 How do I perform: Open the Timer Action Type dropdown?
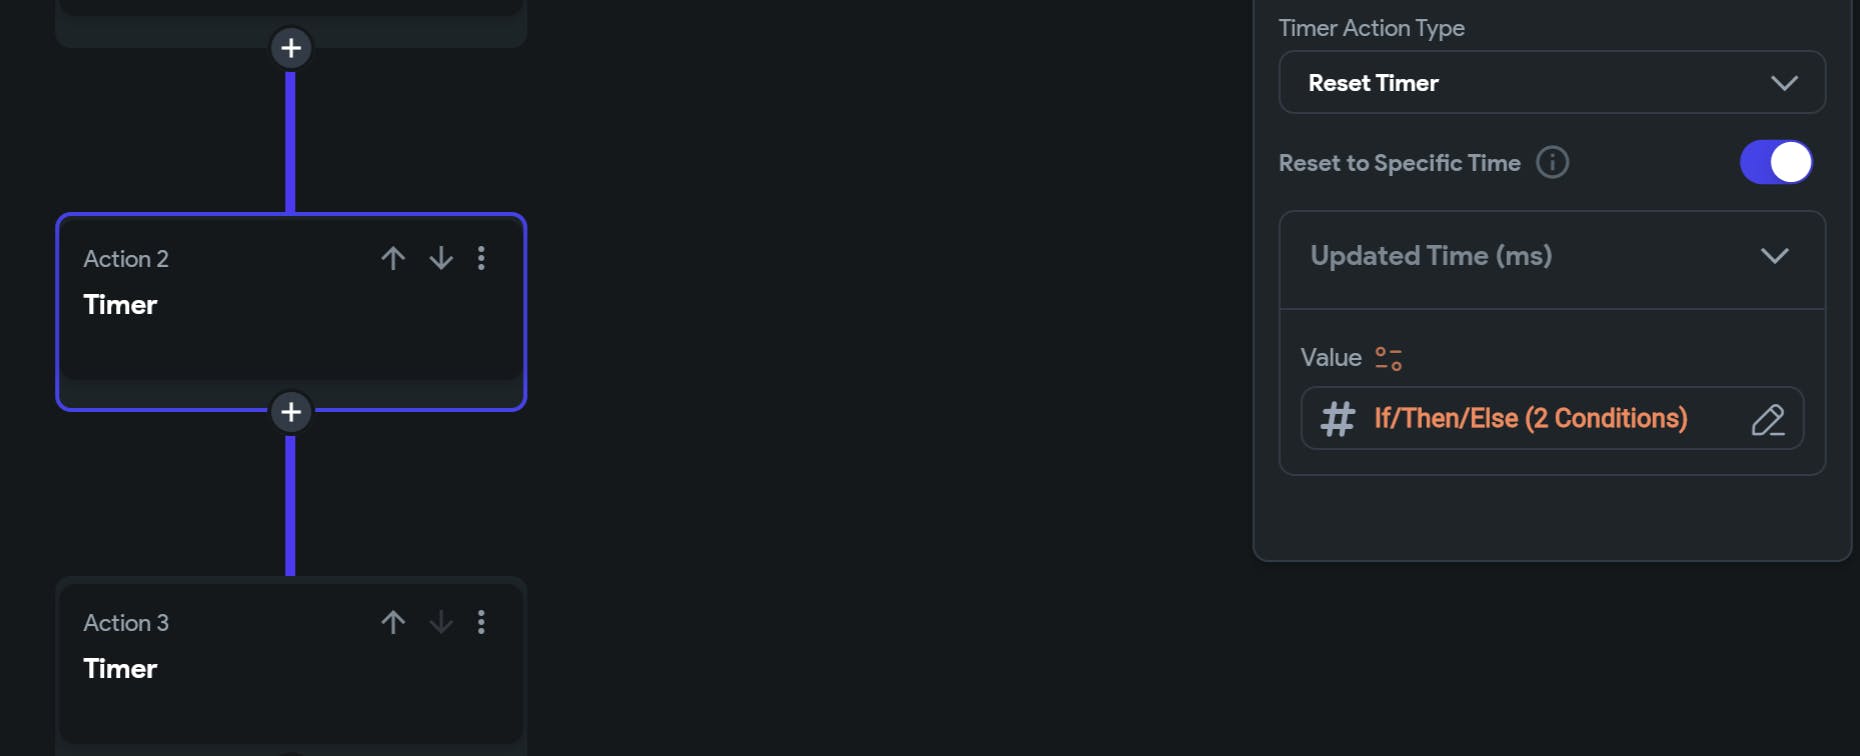1551,83
